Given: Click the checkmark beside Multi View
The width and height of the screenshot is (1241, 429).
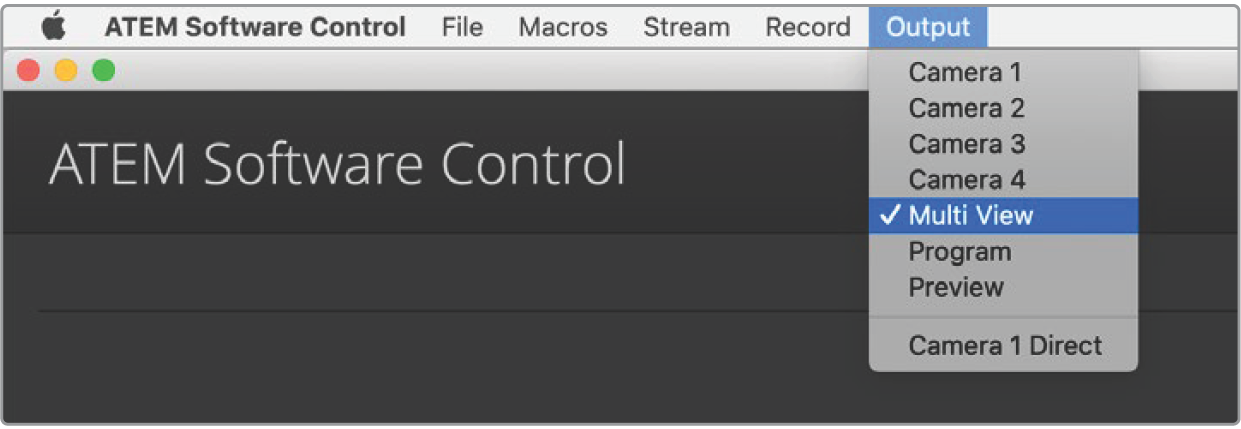Looking at the screenshot, I should click(891, 215).
